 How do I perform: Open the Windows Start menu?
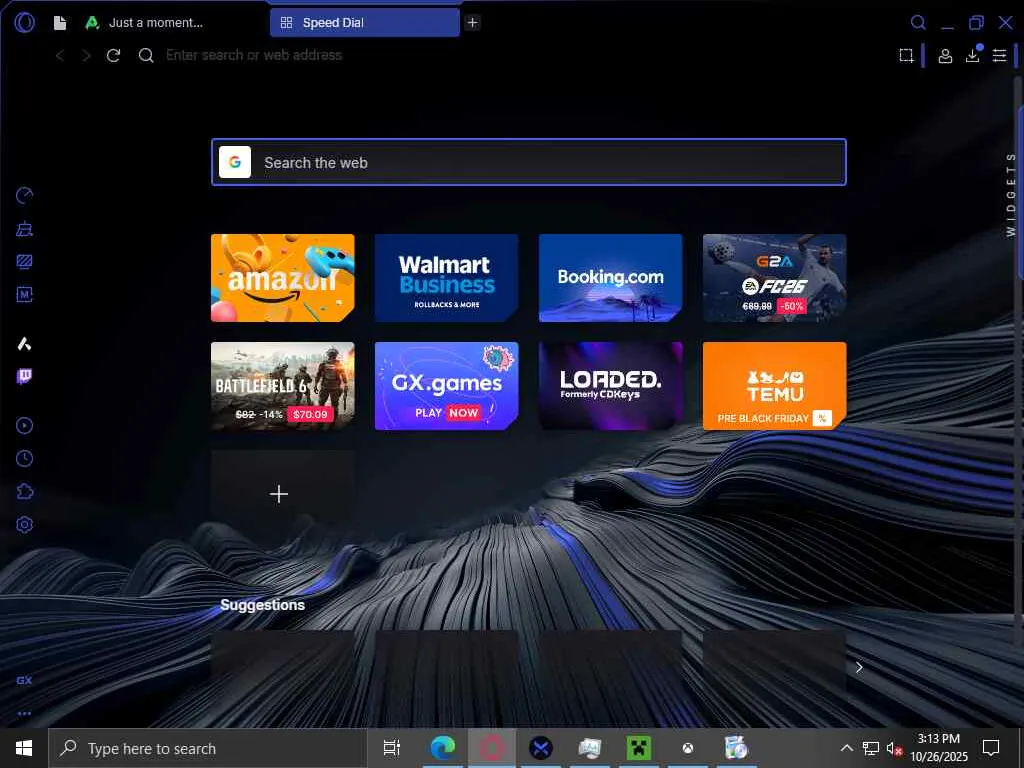click(x=24, y=748)
